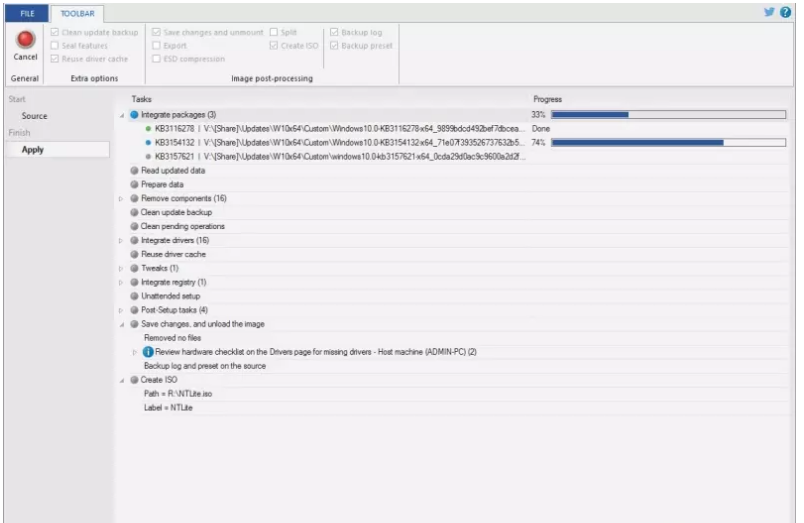Expand the Post-Setup tasks (4) group
This screenshot has width=804, height=523.
point(121,310)
